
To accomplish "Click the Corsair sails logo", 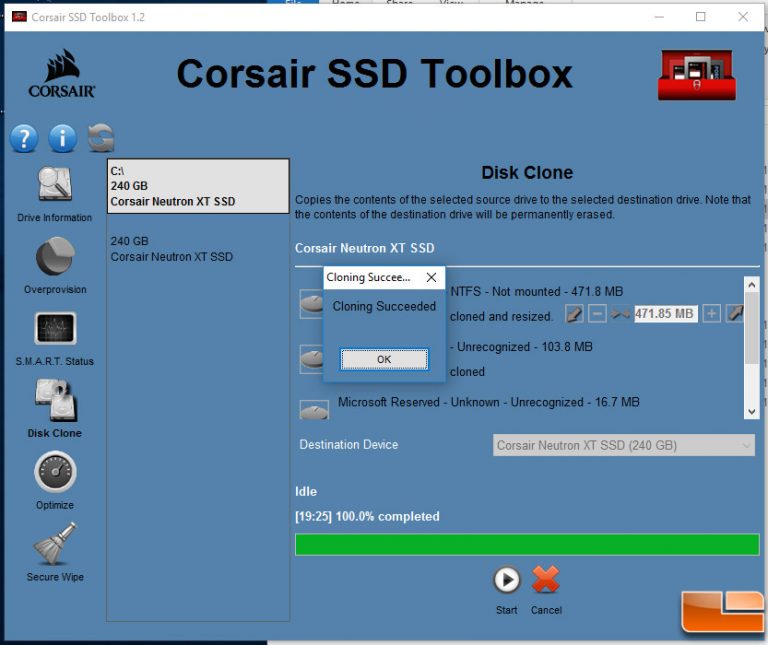I will tap(62, 73).
